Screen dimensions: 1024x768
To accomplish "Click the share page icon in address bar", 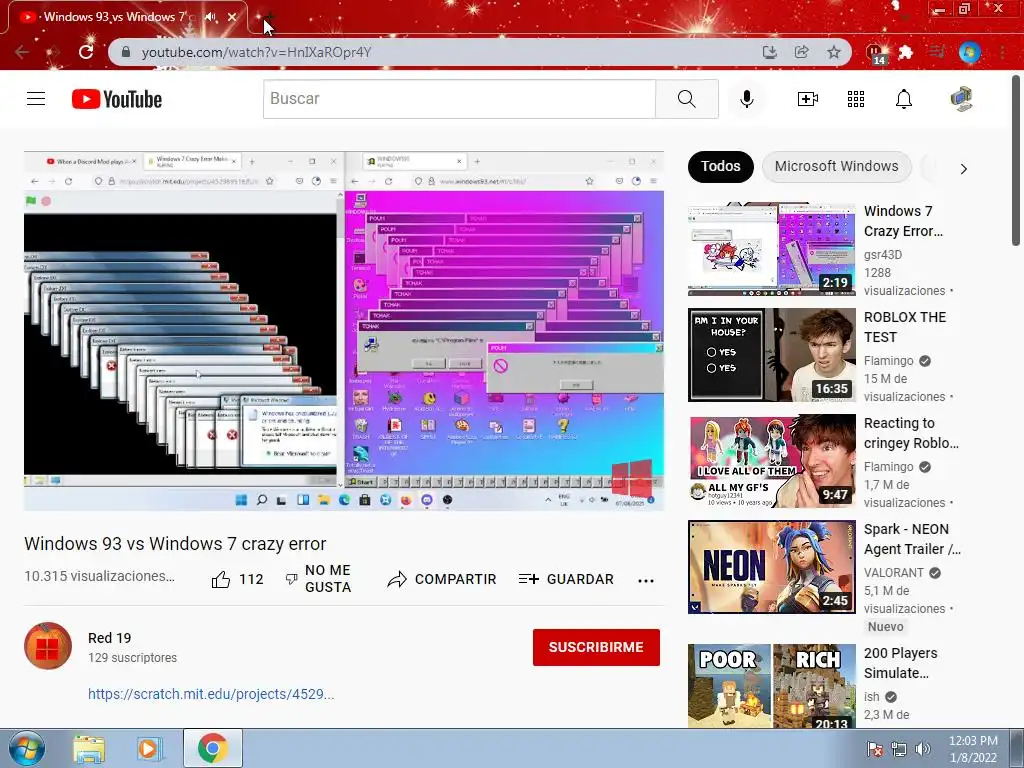I will (801, 52).
